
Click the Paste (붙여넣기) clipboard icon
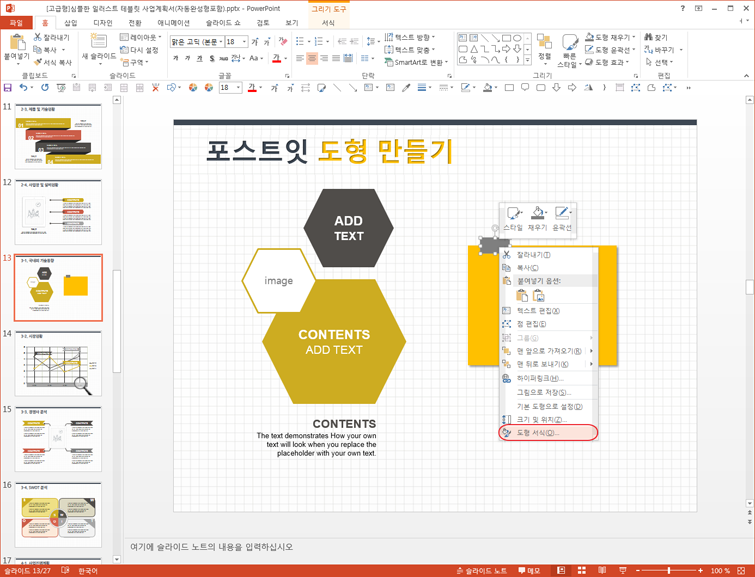click(17, 42)
